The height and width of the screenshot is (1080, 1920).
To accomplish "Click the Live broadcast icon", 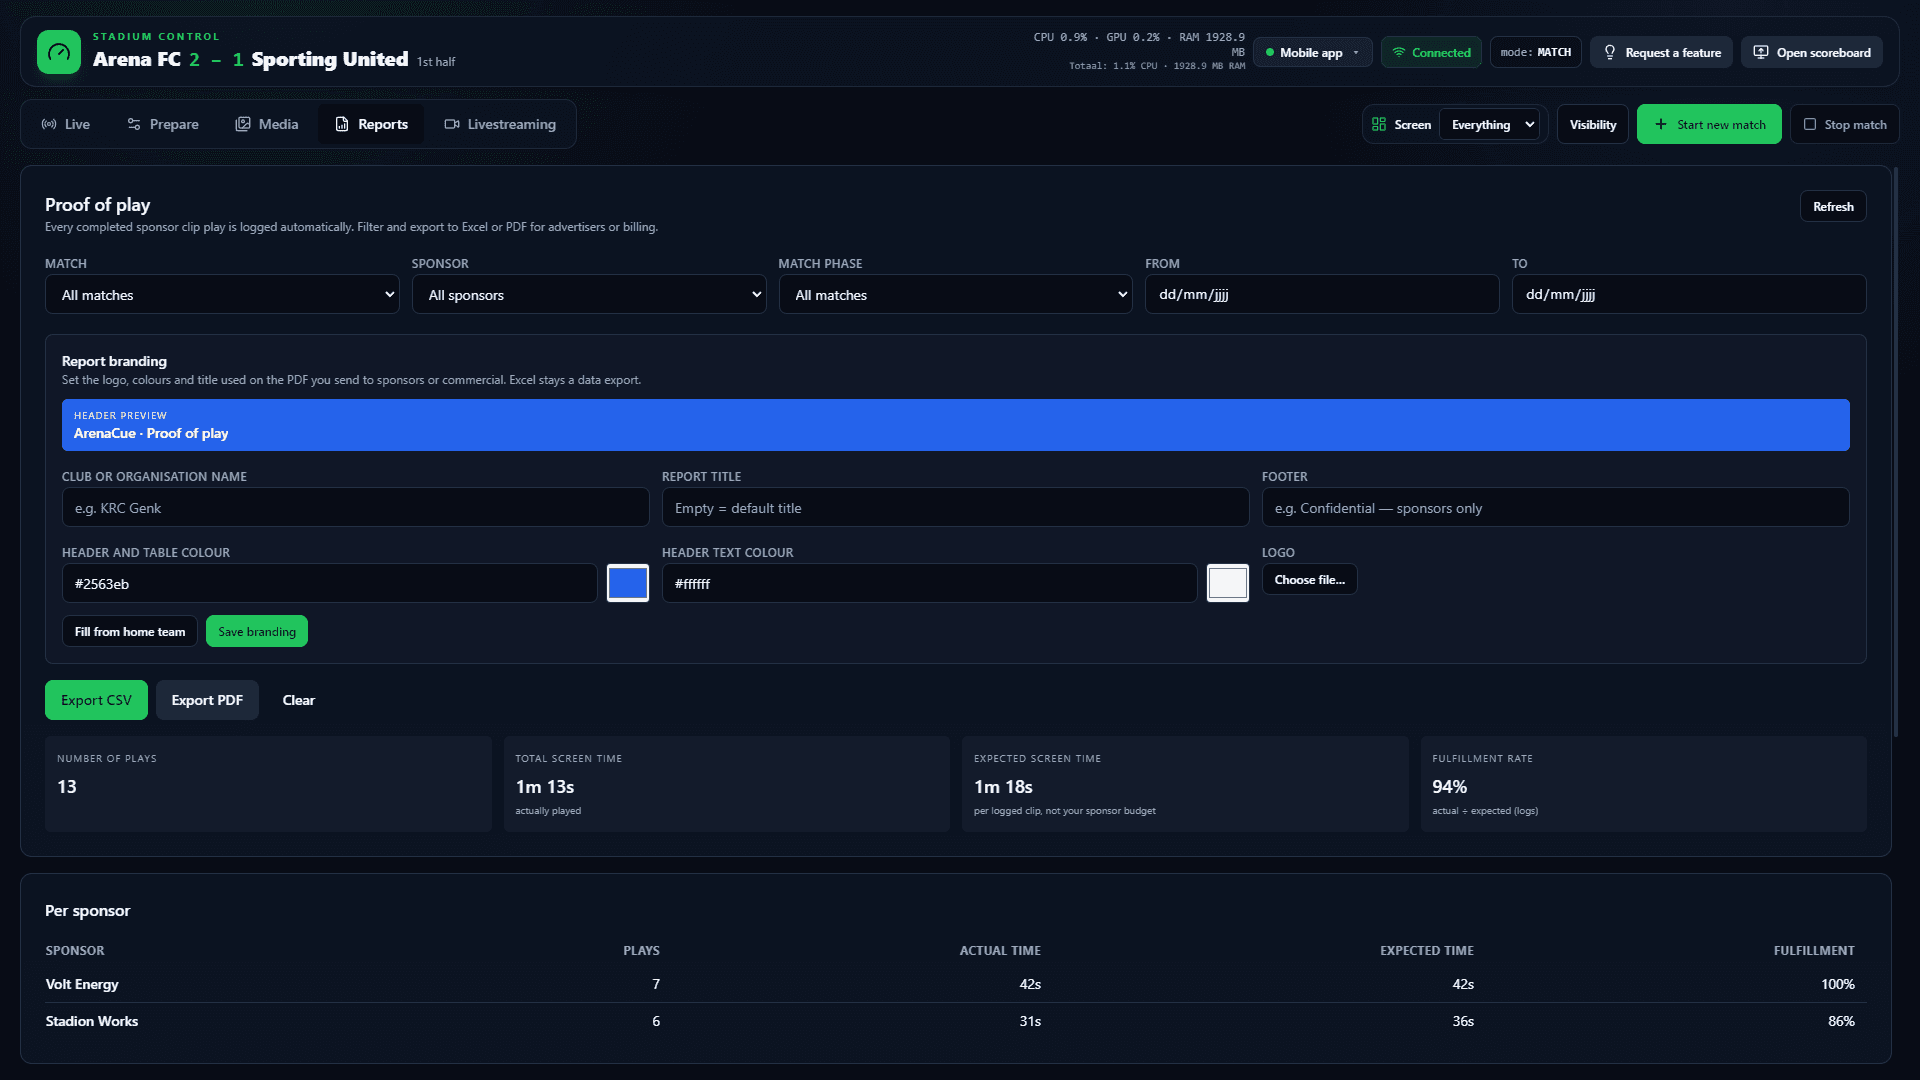I will coord(49,124).
